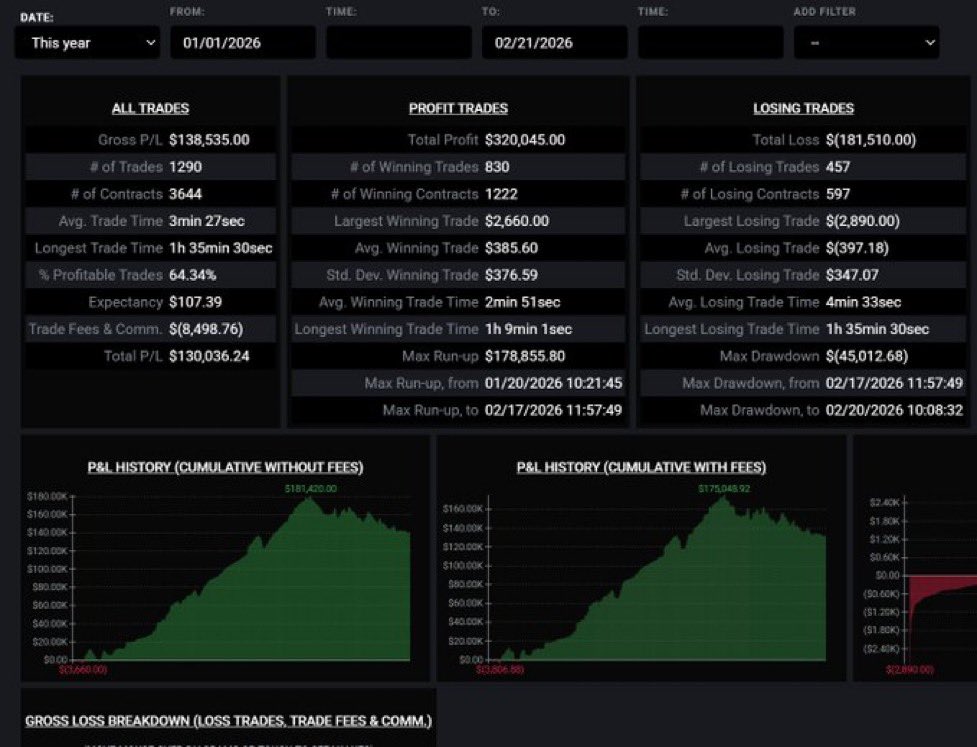Image resolution: width=977 pixels, height=747 pixels.
Task: Open P&L History Cumulative With Fees title
Action: point(641,467)
